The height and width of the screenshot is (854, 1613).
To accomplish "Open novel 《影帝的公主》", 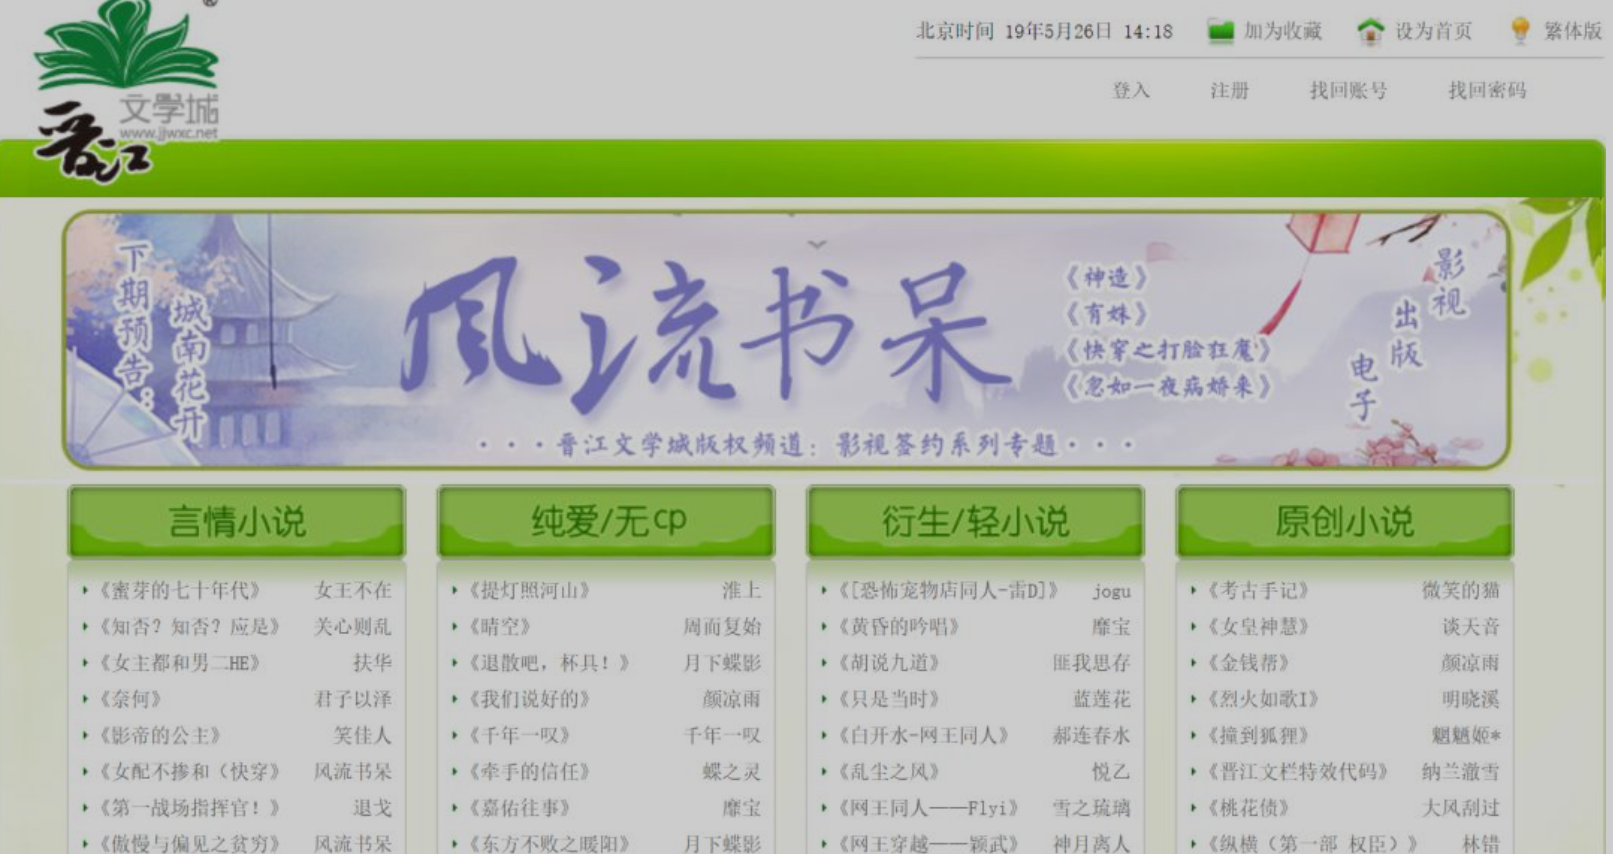I will pos(159,735).
